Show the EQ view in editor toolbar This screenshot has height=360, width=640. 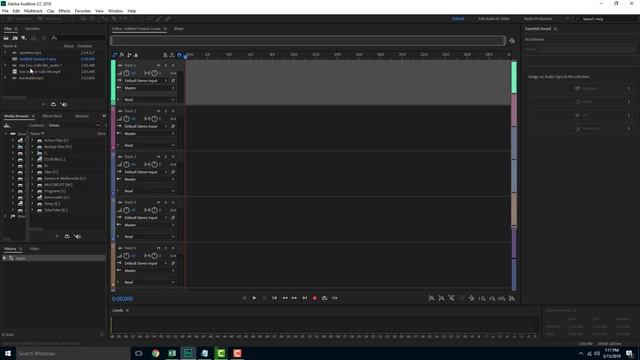[136, 55]
